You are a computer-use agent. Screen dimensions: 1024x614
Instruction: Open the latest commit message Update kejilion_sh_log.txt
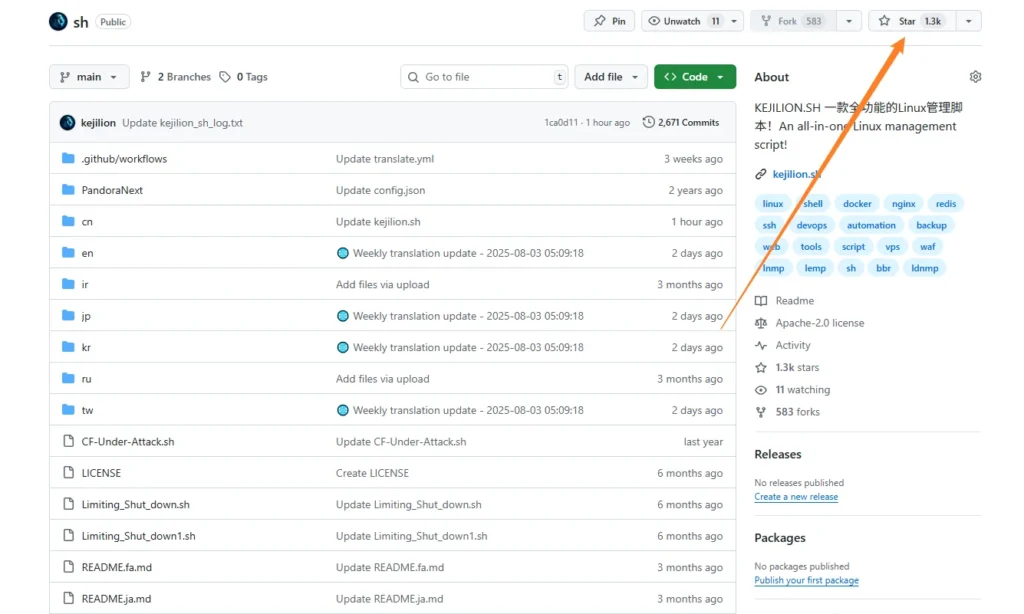tap(182, 122)
